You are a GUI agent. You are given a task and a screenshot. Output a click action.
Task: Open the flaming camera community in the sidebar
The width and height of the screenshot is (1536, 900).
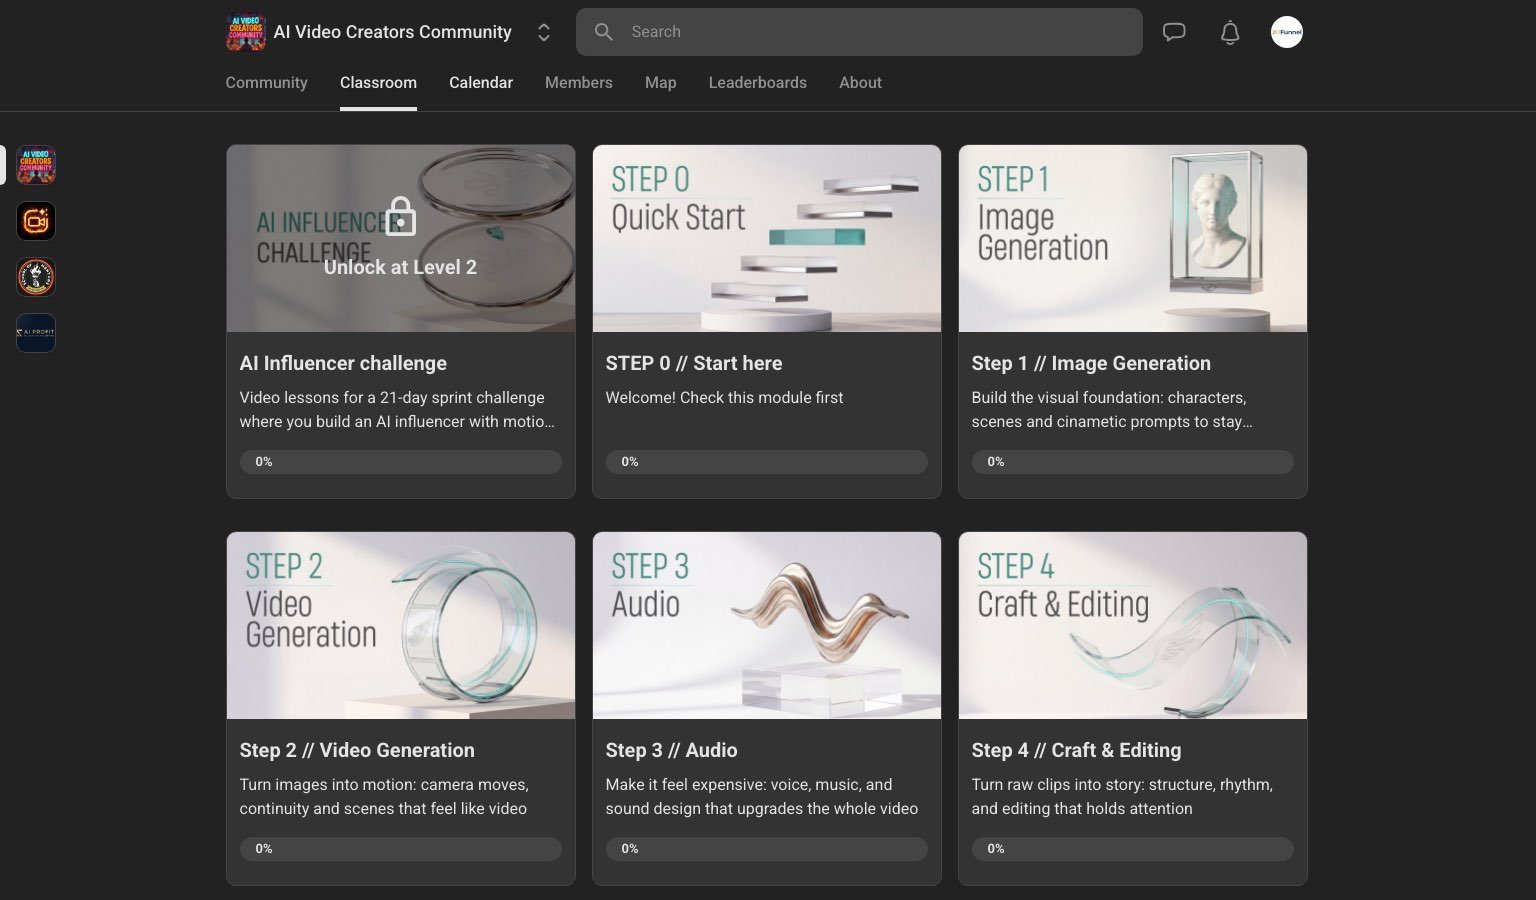point(35,221)
